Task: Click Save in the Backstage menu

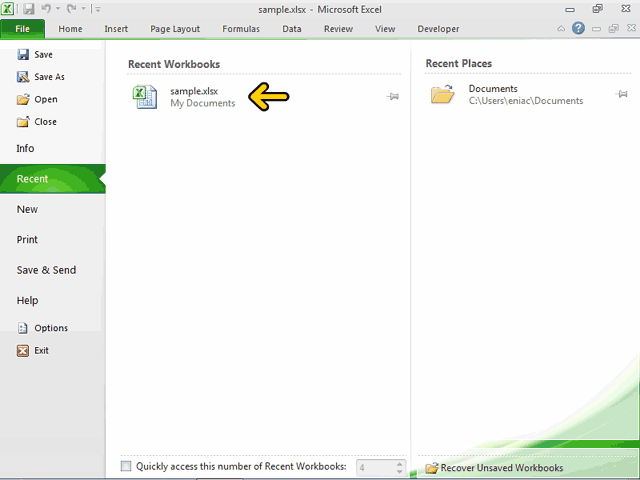Action: click(35, 55)
